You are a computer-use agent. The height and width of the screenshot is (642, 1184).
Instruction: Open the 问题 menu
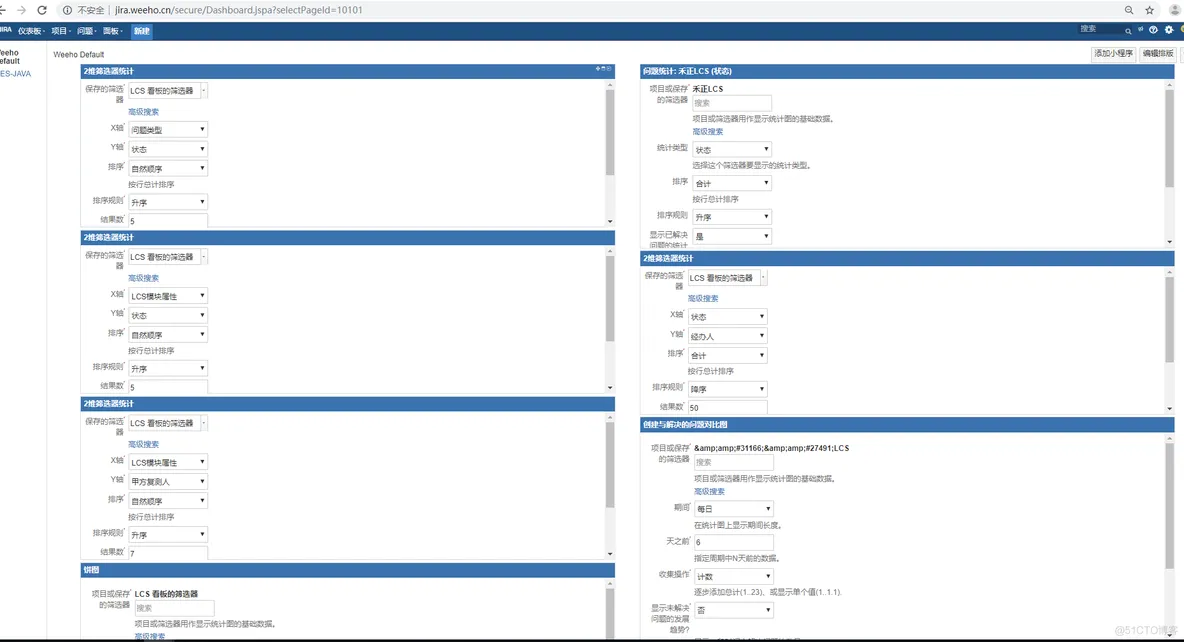[86, 31]
